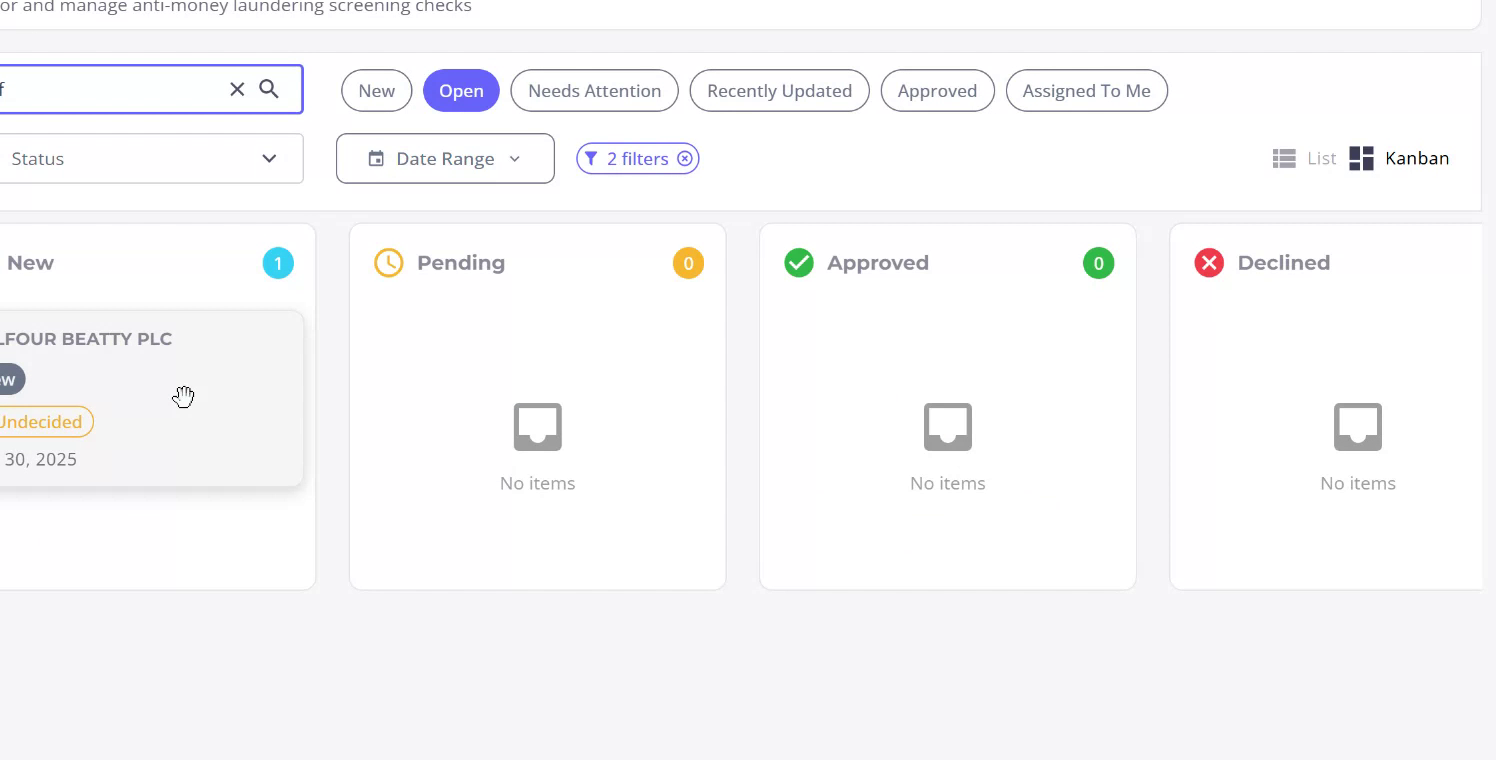Click the Approved column checkmark icon
Image resolution: width=1496 pixels, height=760 pixels.
point(798,263)
